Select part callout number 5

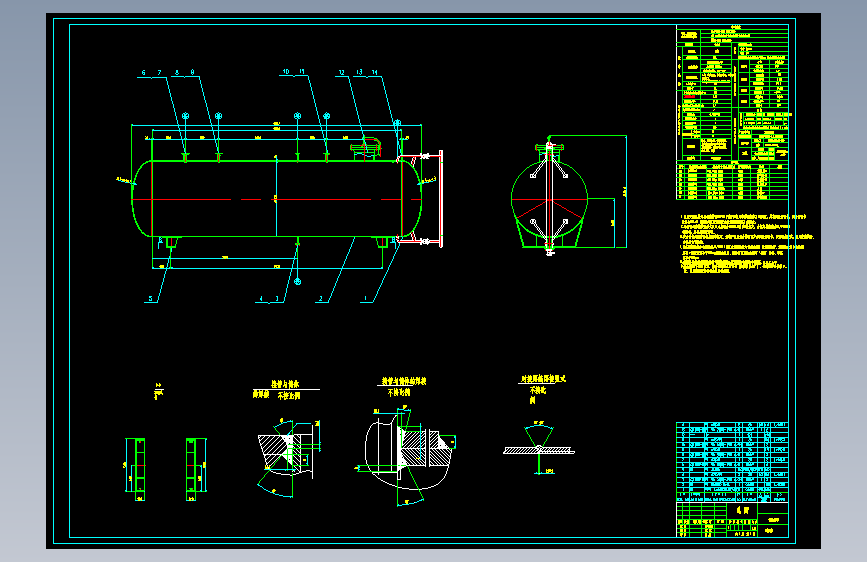[x=150, y=299]
